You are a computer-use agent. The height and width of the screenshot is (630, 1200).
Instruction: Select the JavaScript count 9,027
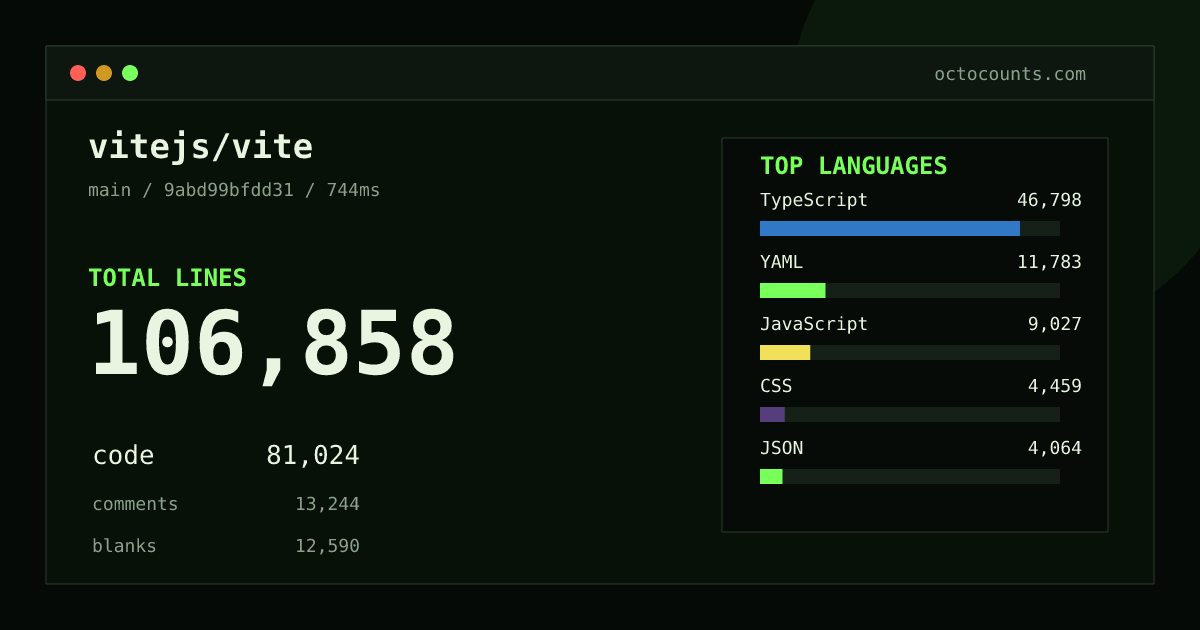point(1055,324)
